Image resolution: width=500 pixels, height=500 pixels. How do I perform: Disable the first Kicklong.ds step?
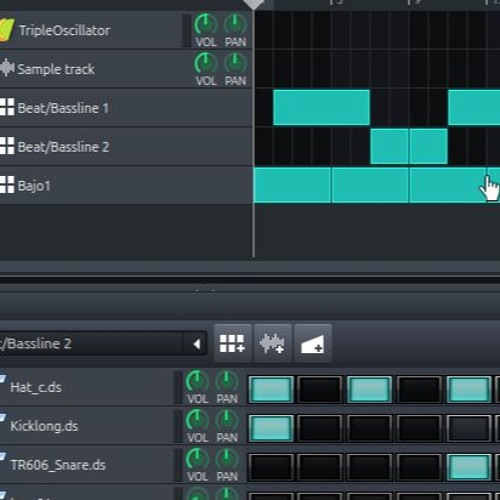pos(271,428)
